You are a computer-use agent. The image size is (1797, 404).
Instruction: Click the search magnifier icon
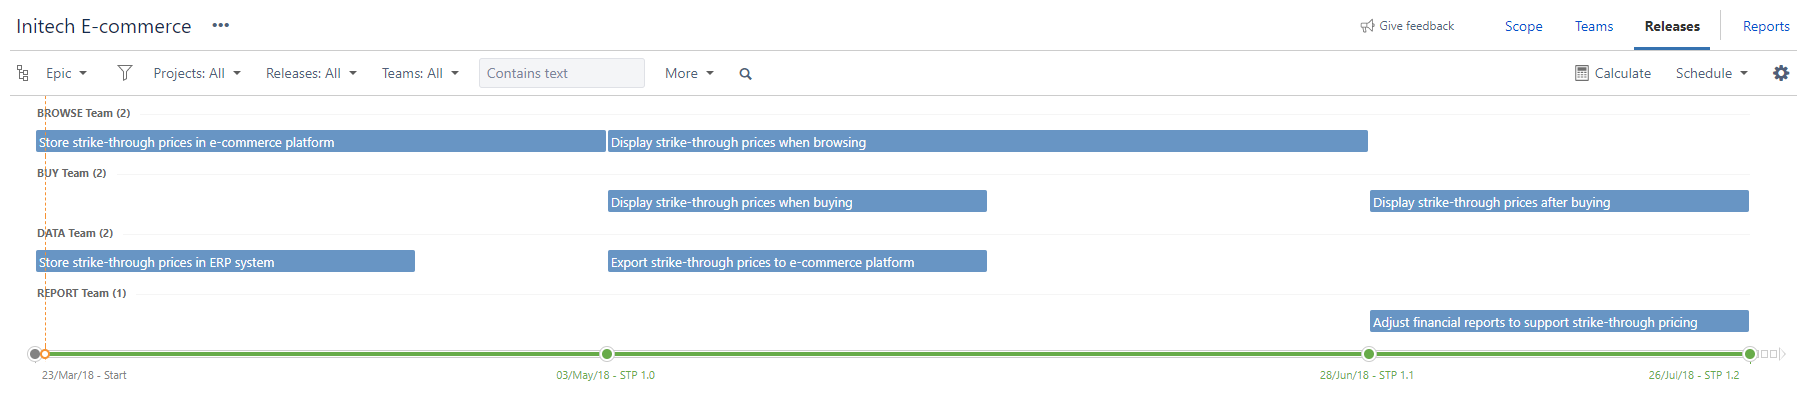point(745,74)
